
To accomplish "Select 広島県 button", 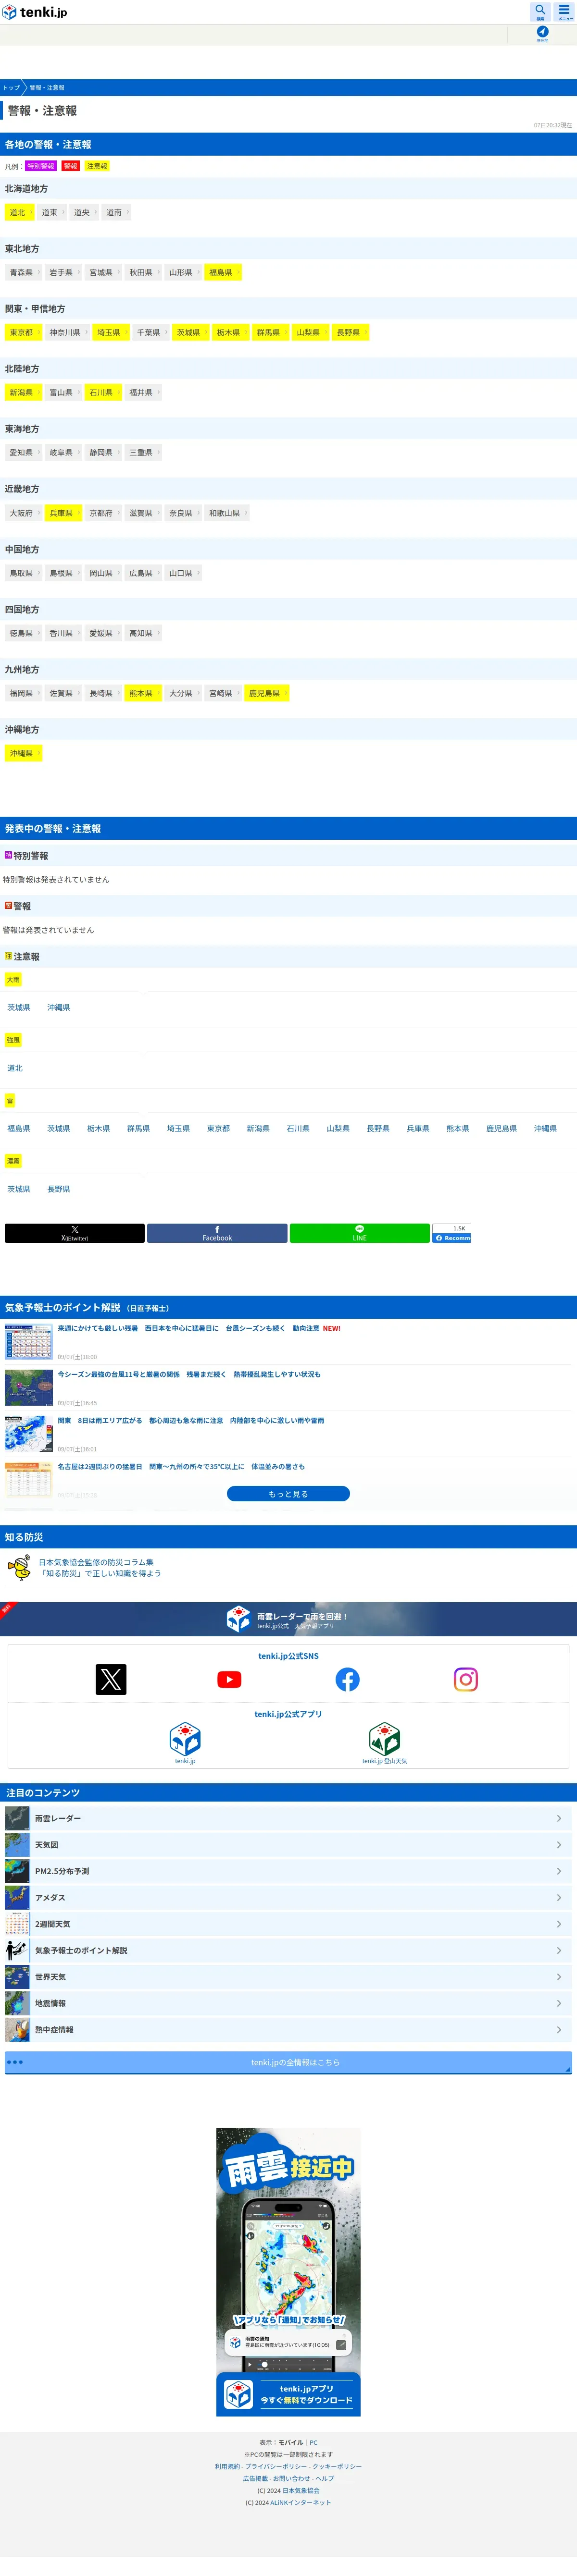I will click(x=143, y=573).
